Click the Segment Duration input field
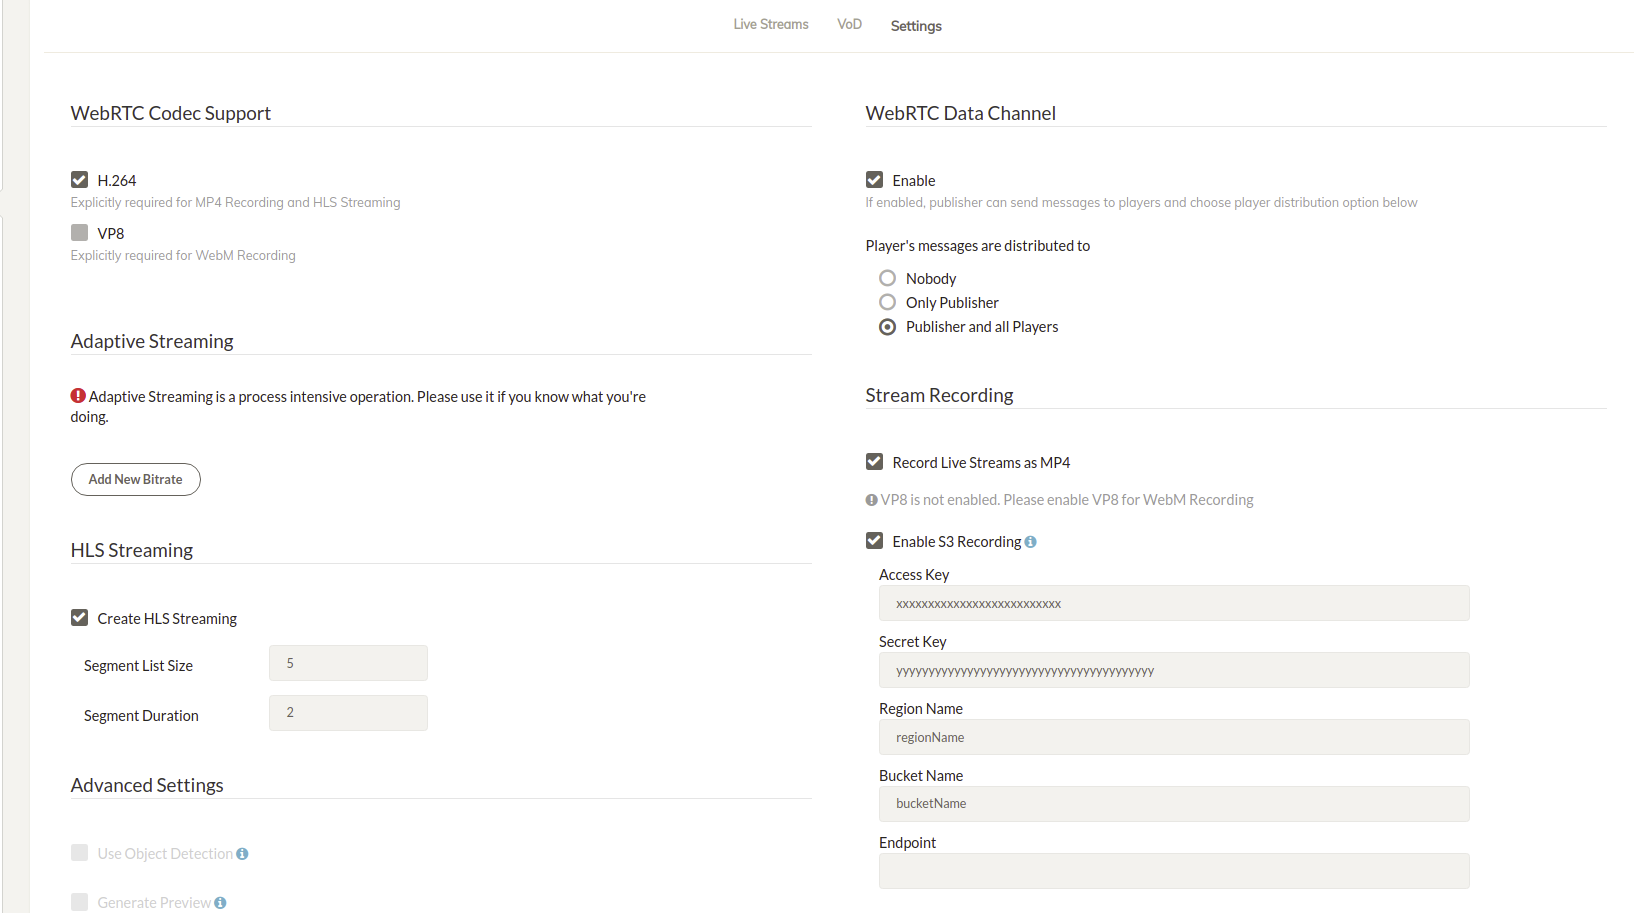Screen dimensions: 1640x913 (348, 713)
